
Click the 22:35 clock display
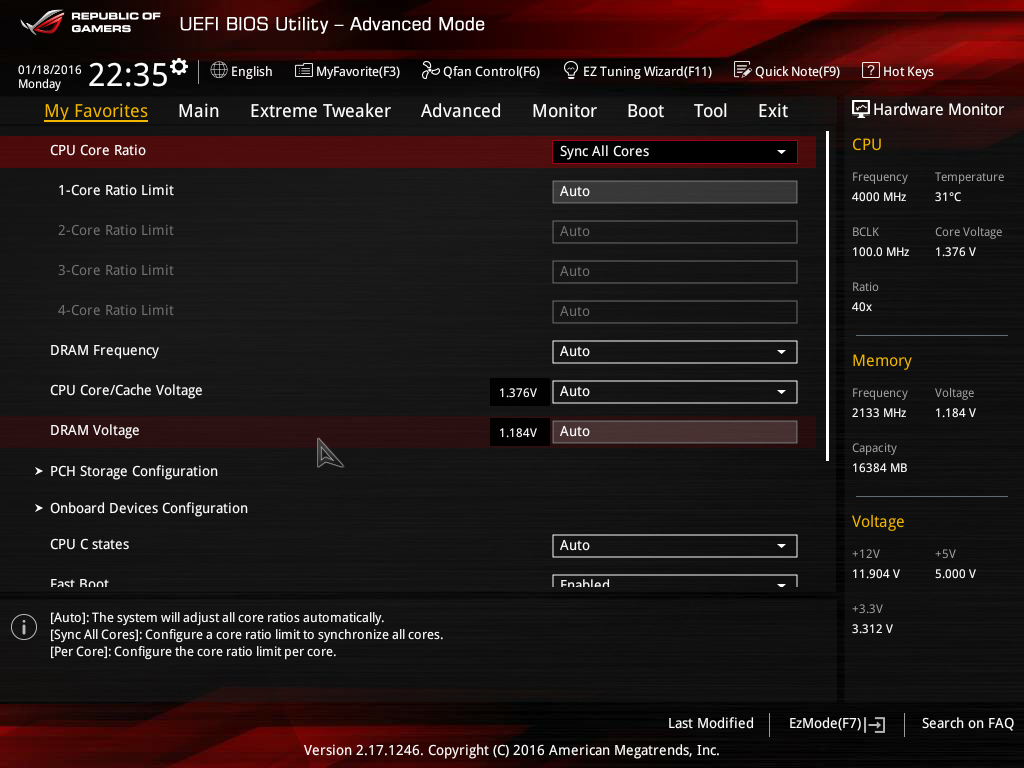(x=128, y=74)
